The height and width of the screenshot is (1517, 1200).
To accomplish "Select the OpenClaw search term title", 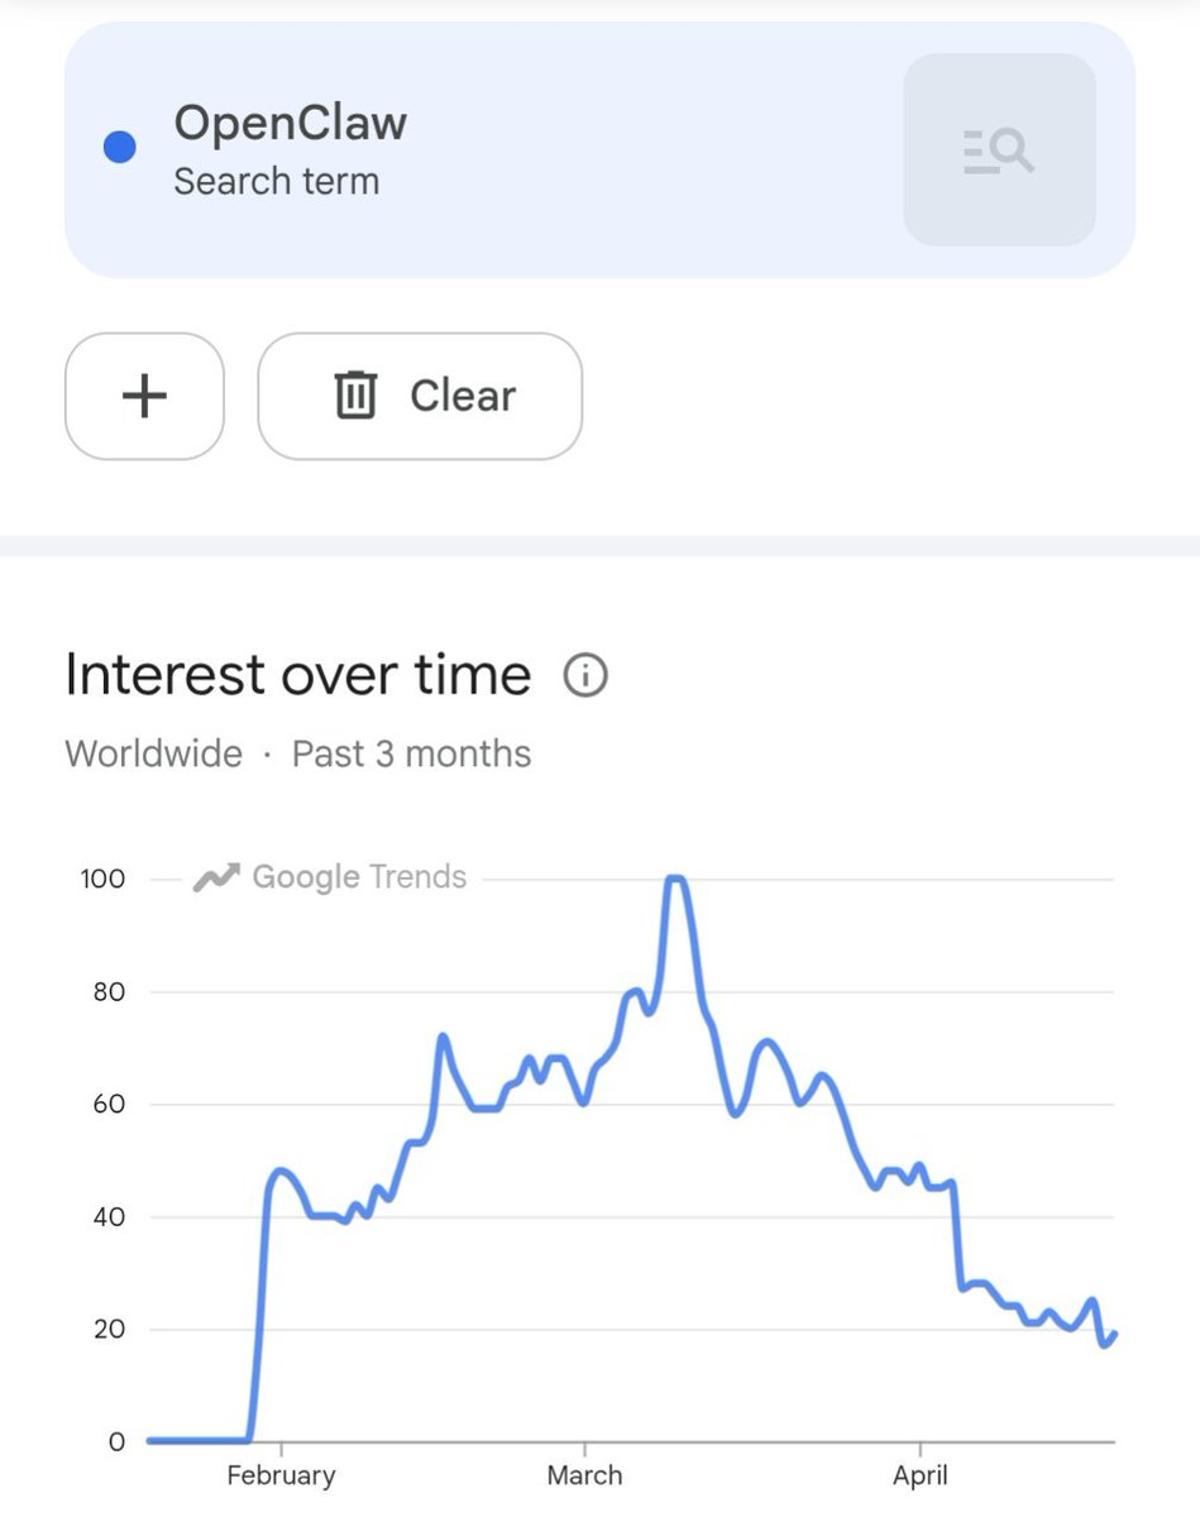I will [x=290, y=123].
